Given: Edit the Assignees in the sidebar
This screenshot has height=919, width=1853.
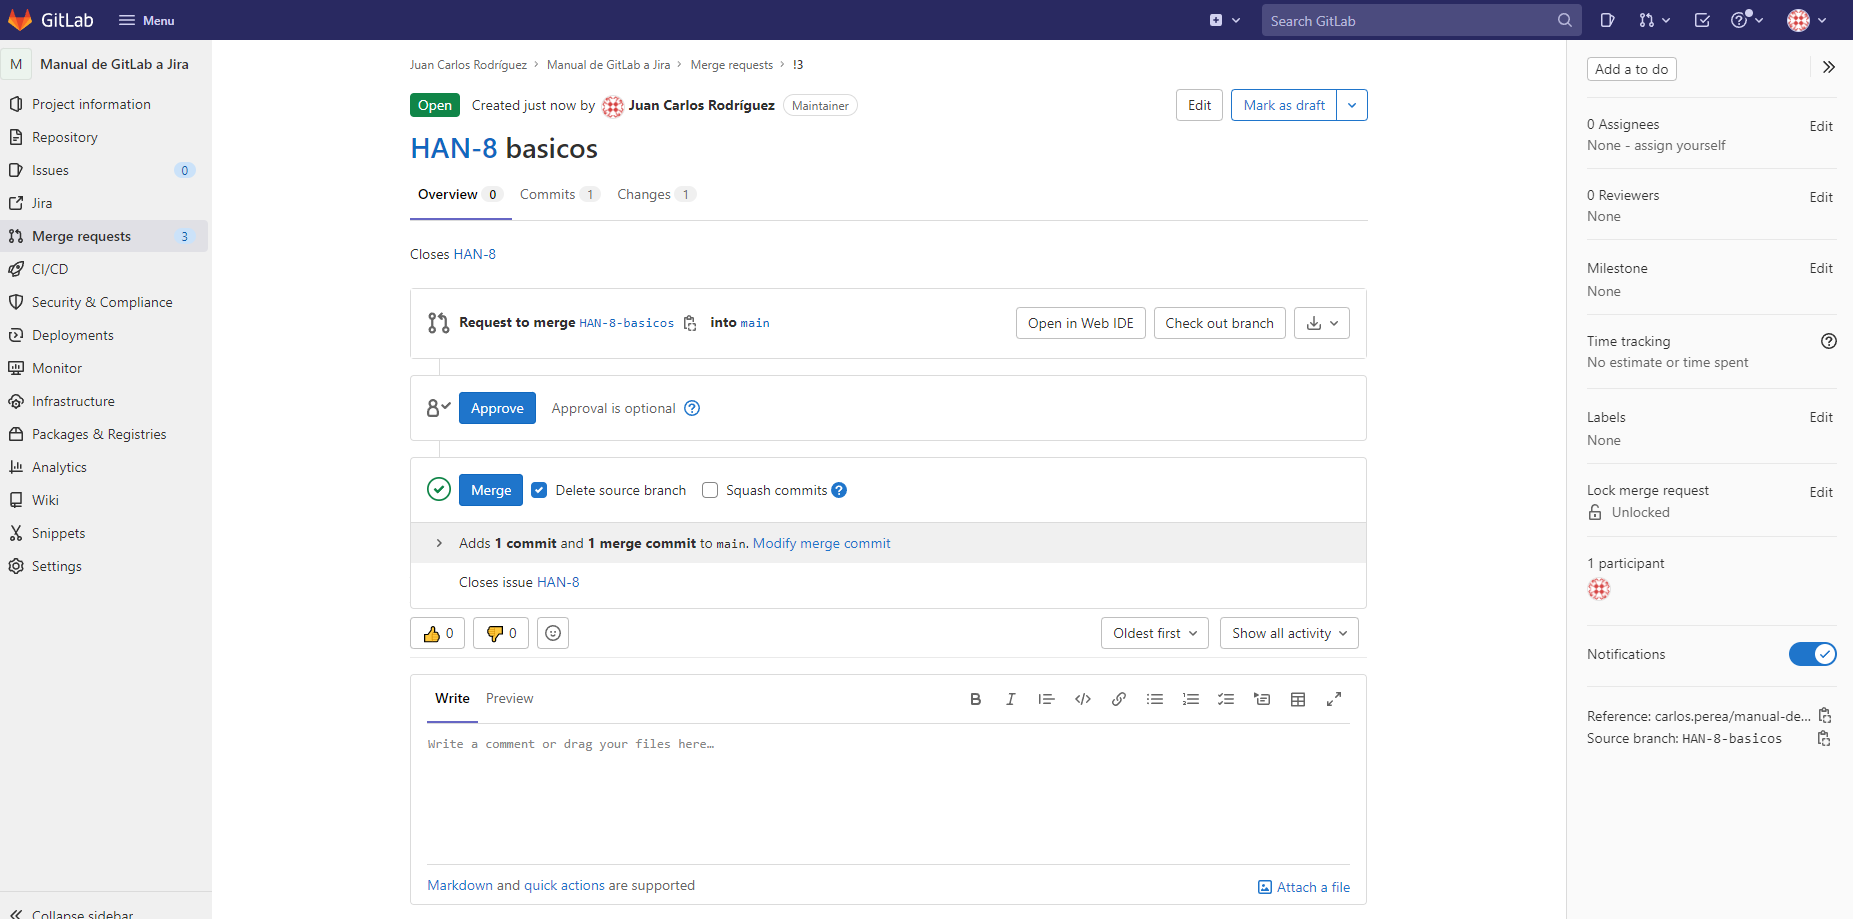Looking at the screenshot, I should (x=1821, y=126).
